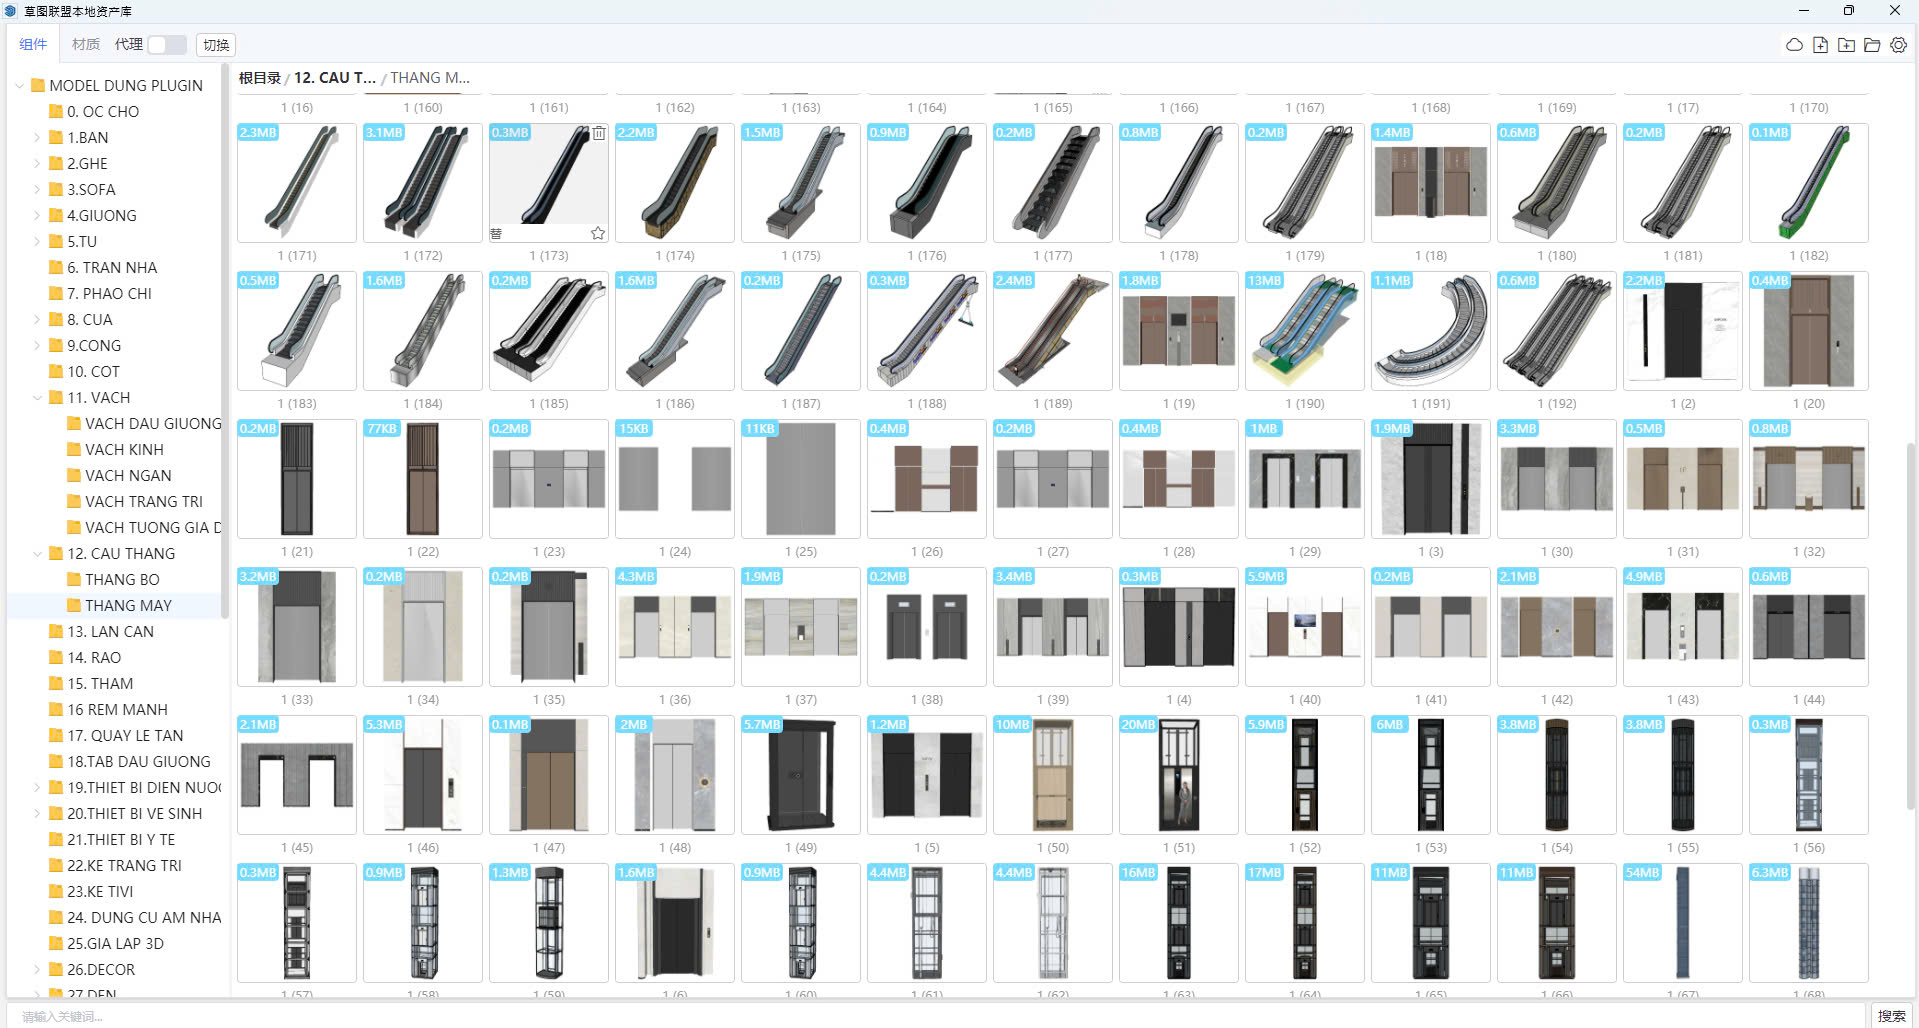
Task: Switch to the 材质 materials tab
Action: pyautogui.click(x=86, y=45)
